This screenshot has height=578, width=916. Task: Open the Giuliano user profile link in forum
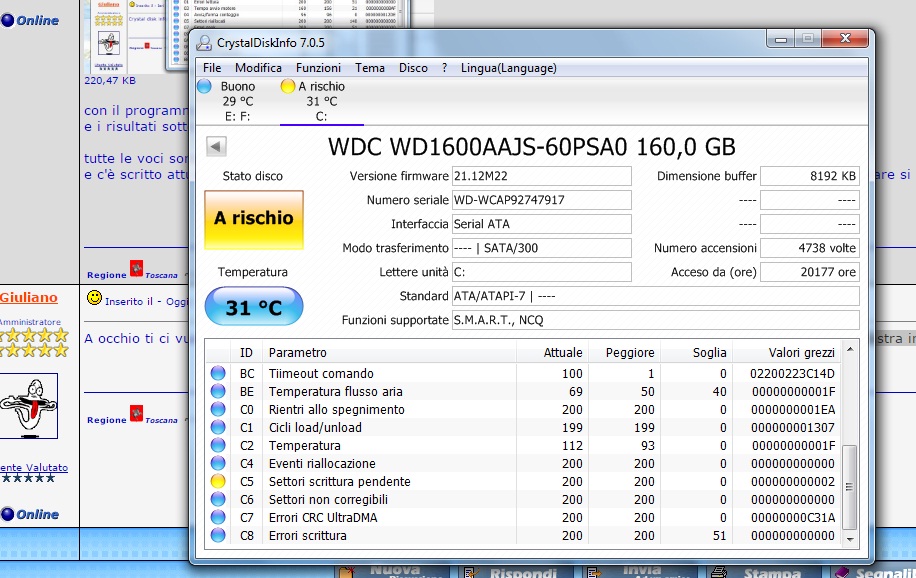click(x=29, y=297)
